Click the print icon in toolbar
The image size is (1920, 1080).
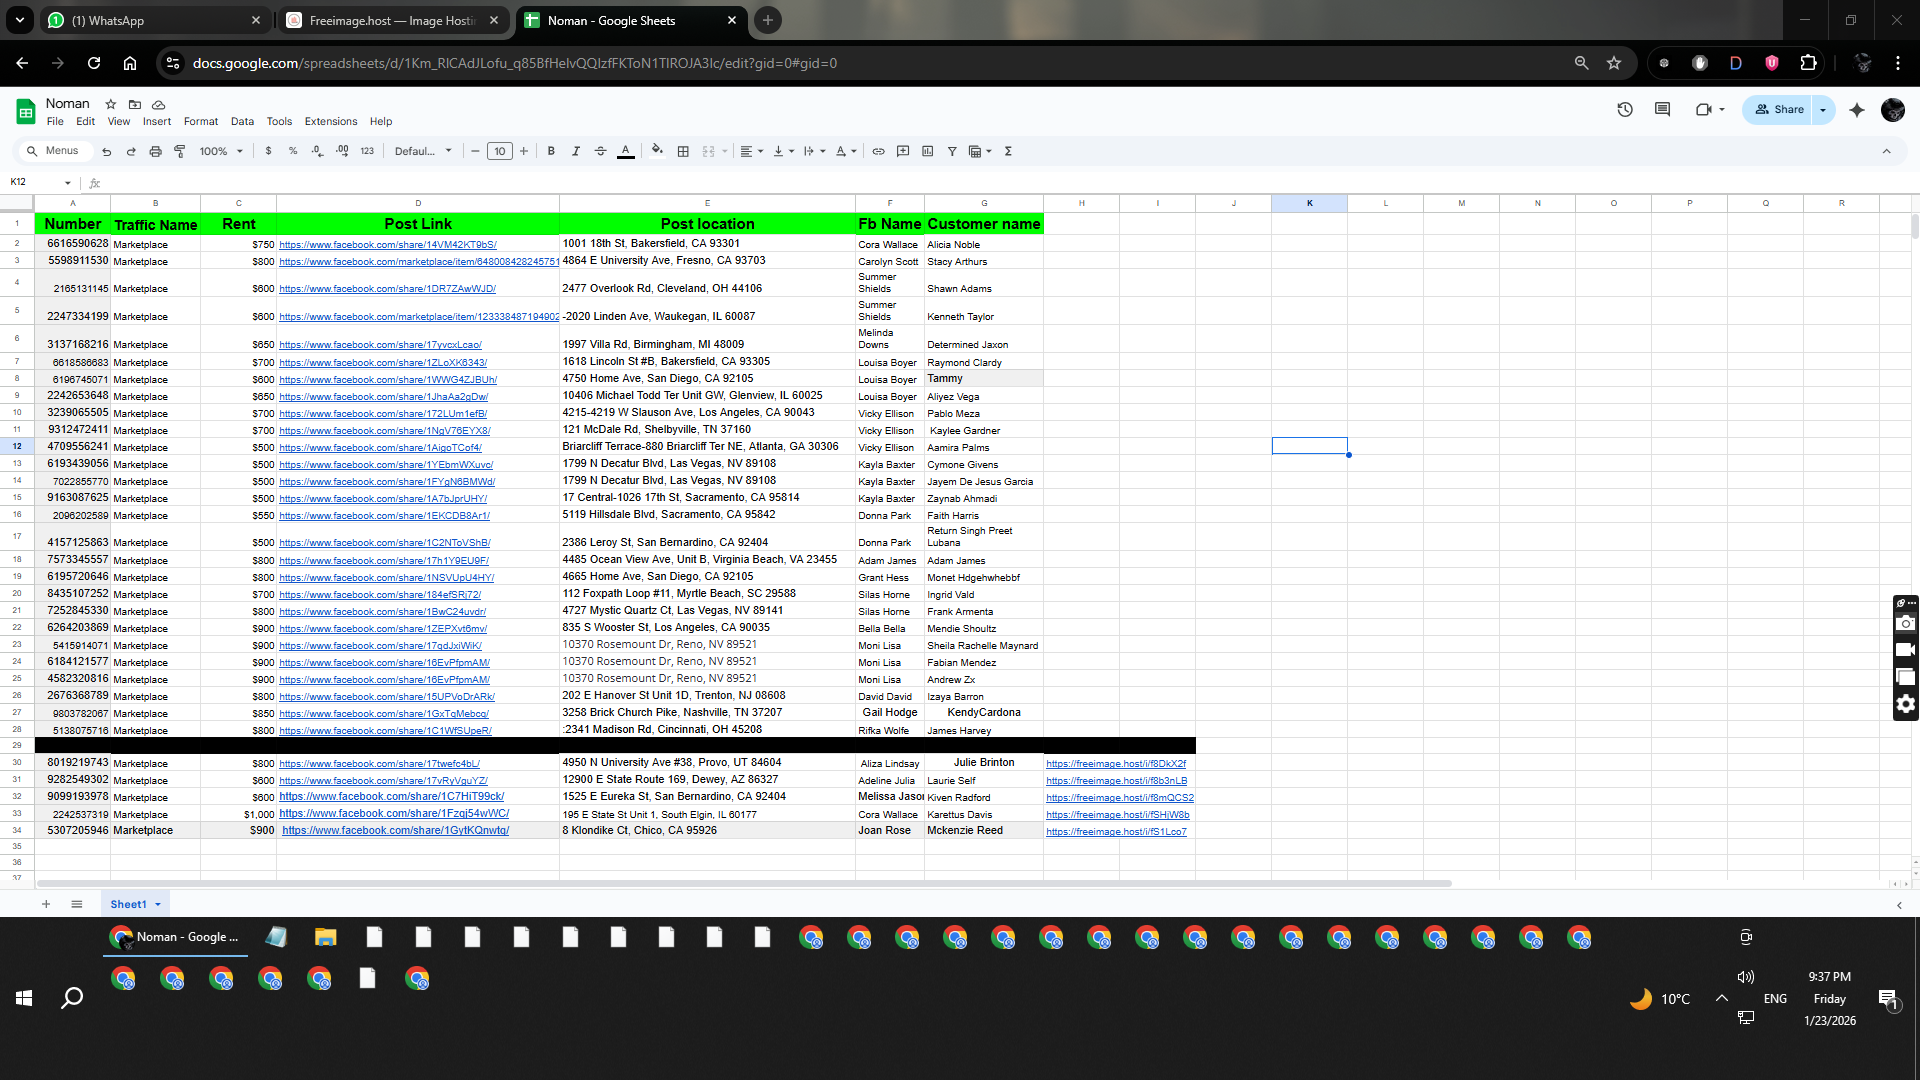tap(155, 151)
